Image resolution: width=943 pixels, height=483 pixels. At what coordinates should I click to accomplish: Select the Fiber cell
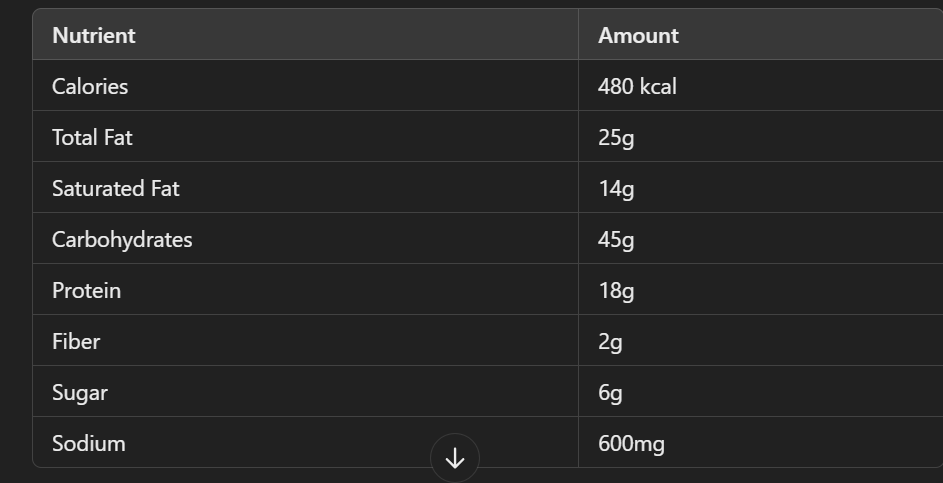coord(76,342)
